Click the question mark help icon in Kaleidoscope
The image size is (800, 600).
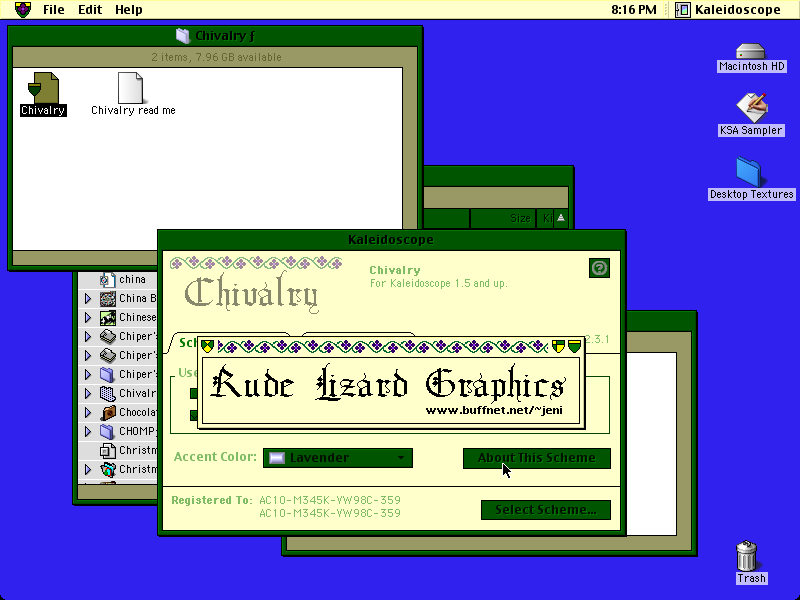click(x=599, y=268)
